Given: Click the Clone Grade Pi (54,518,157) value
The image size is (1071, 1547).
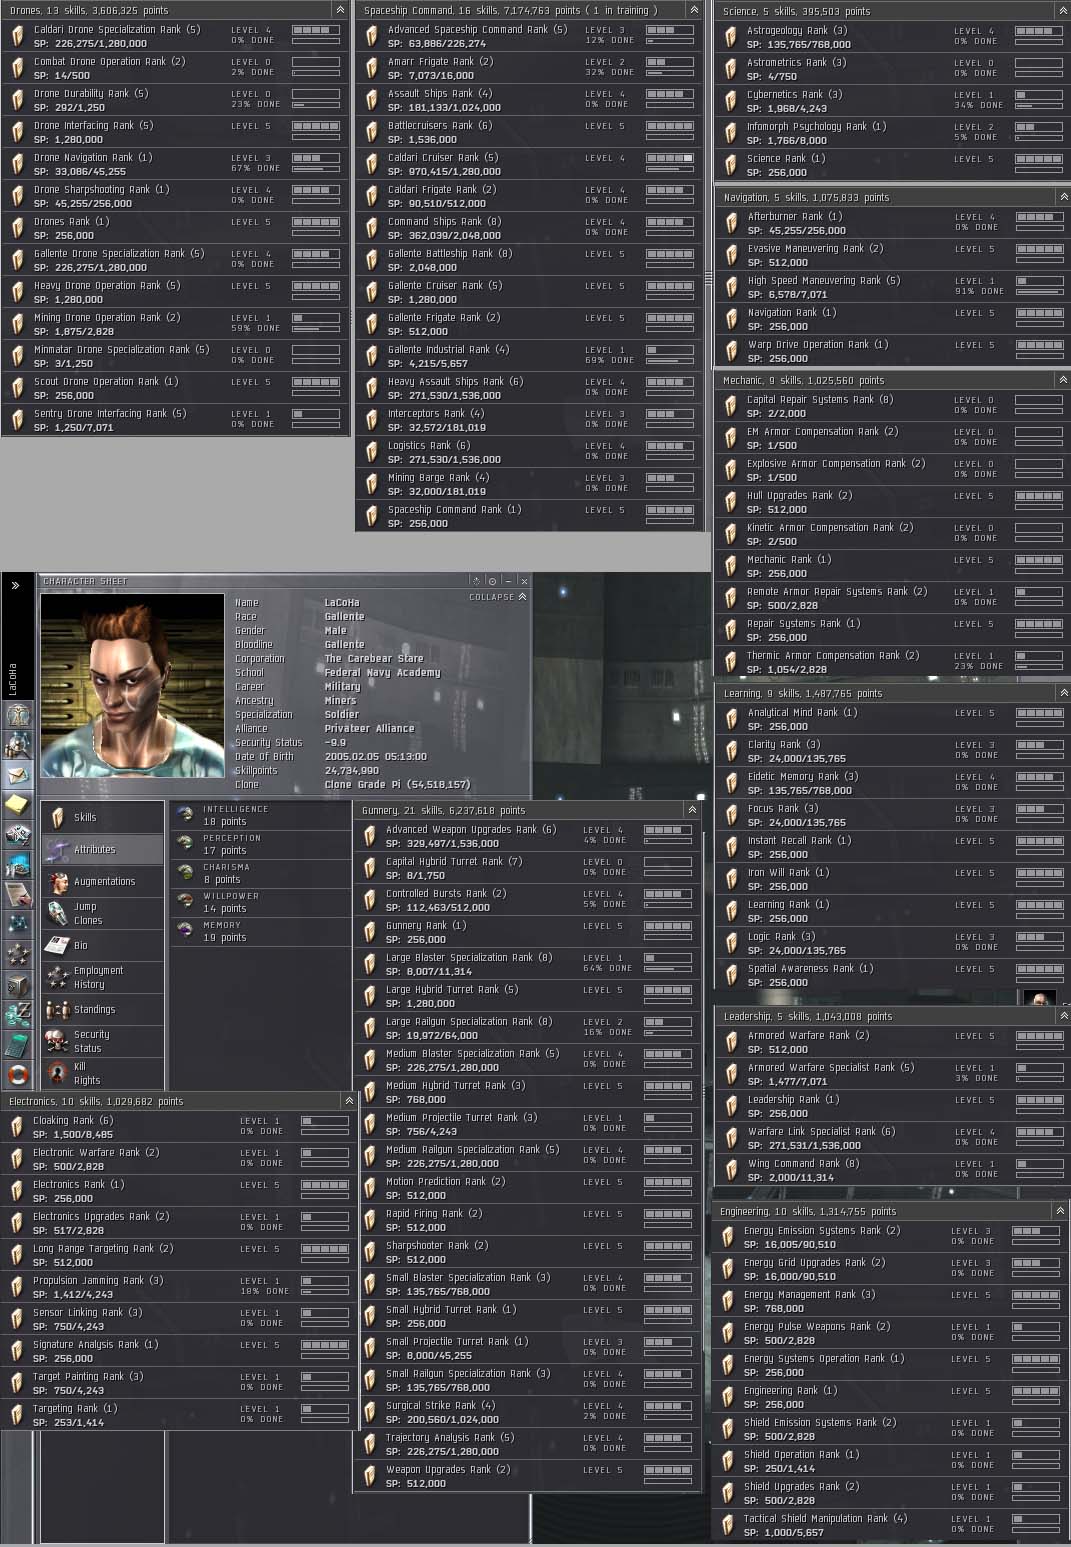Looking at the screenshot, I should click(397, 784).
